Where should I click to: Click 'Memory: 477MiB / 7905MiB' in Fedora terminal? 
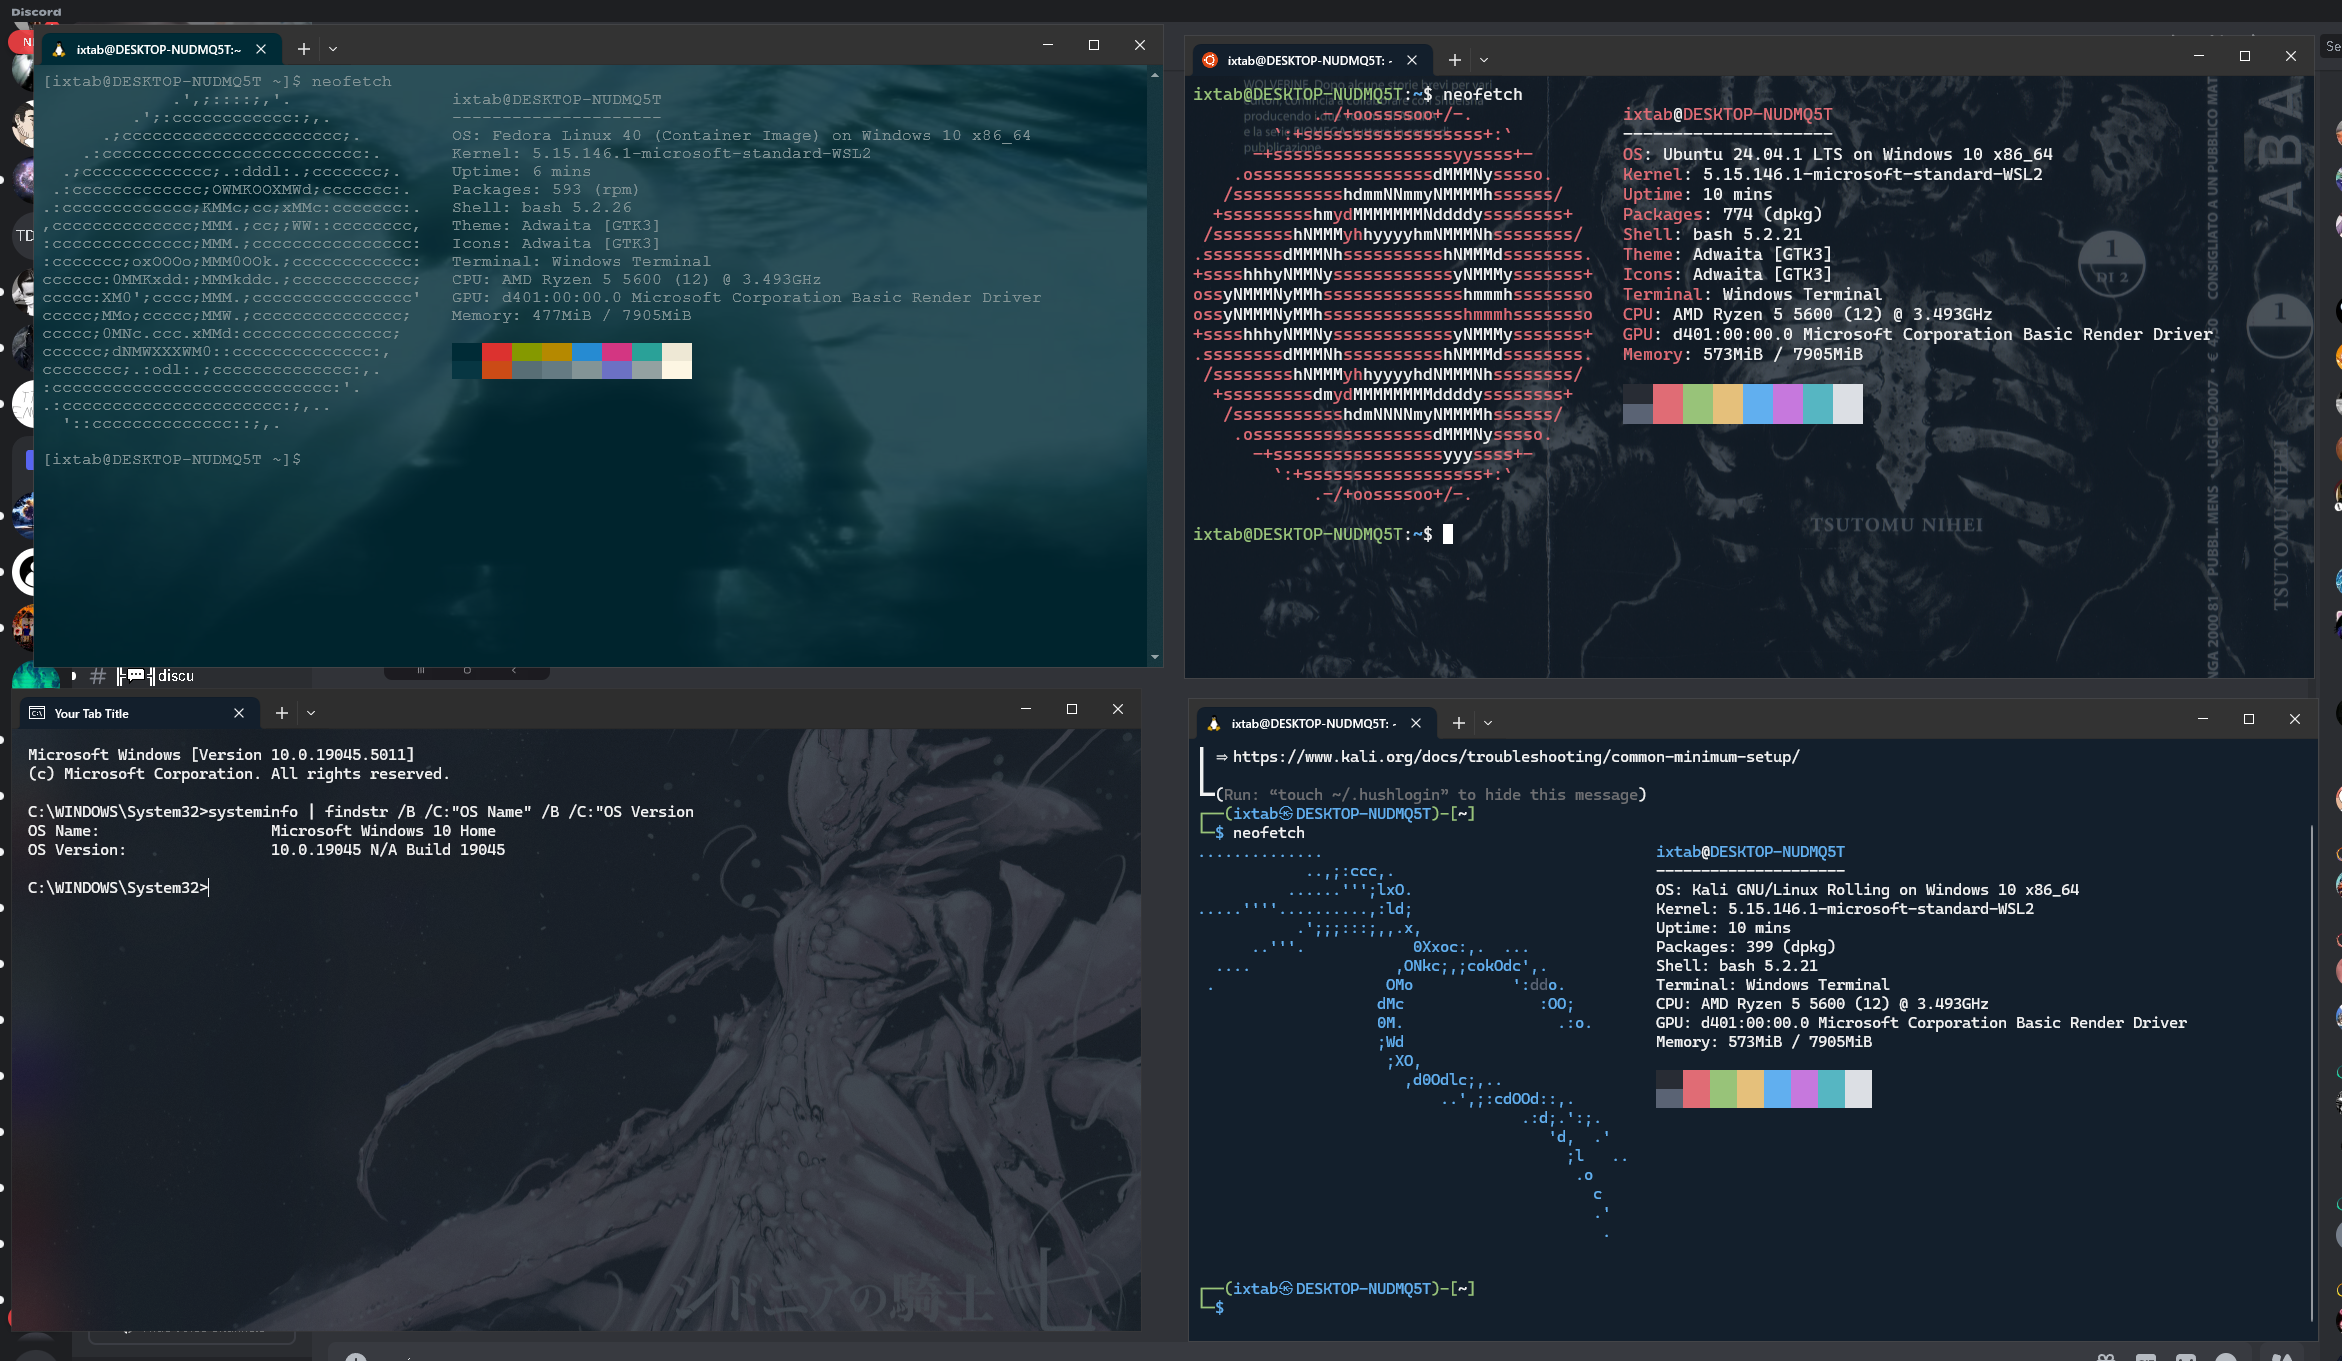(571, 315)
